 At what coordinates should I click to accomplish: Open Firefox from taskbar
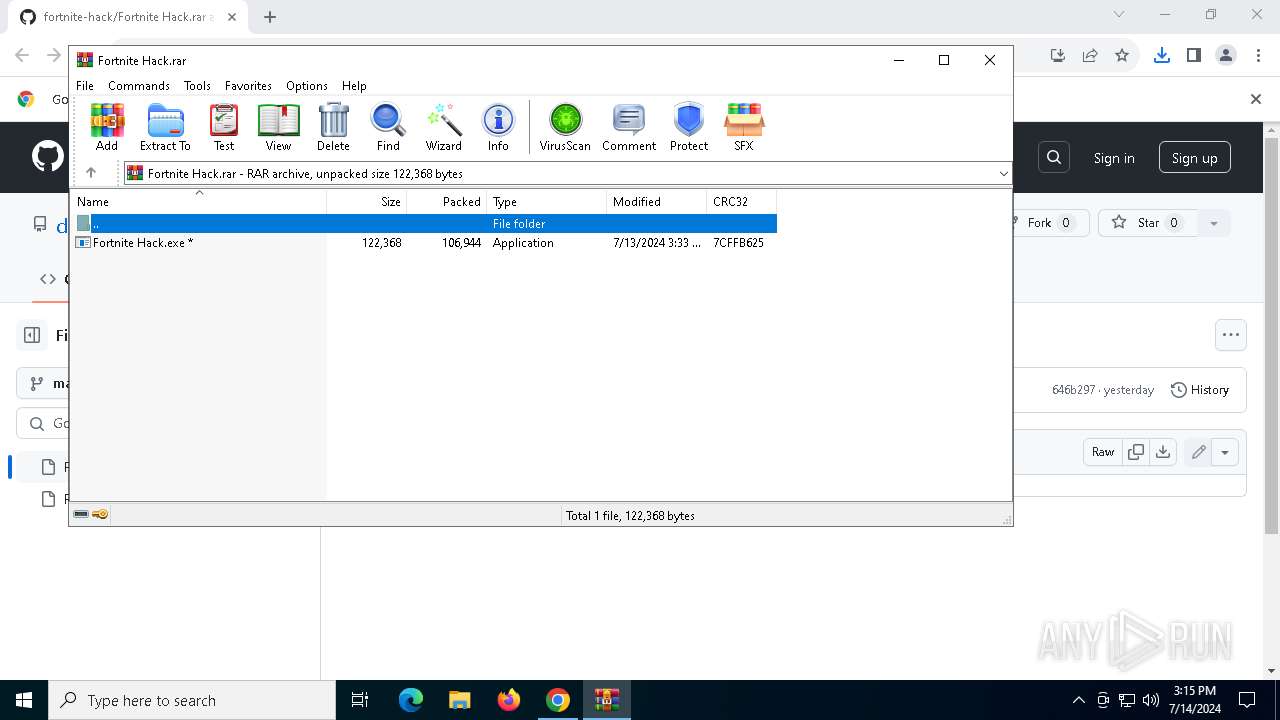pos(509,700)
